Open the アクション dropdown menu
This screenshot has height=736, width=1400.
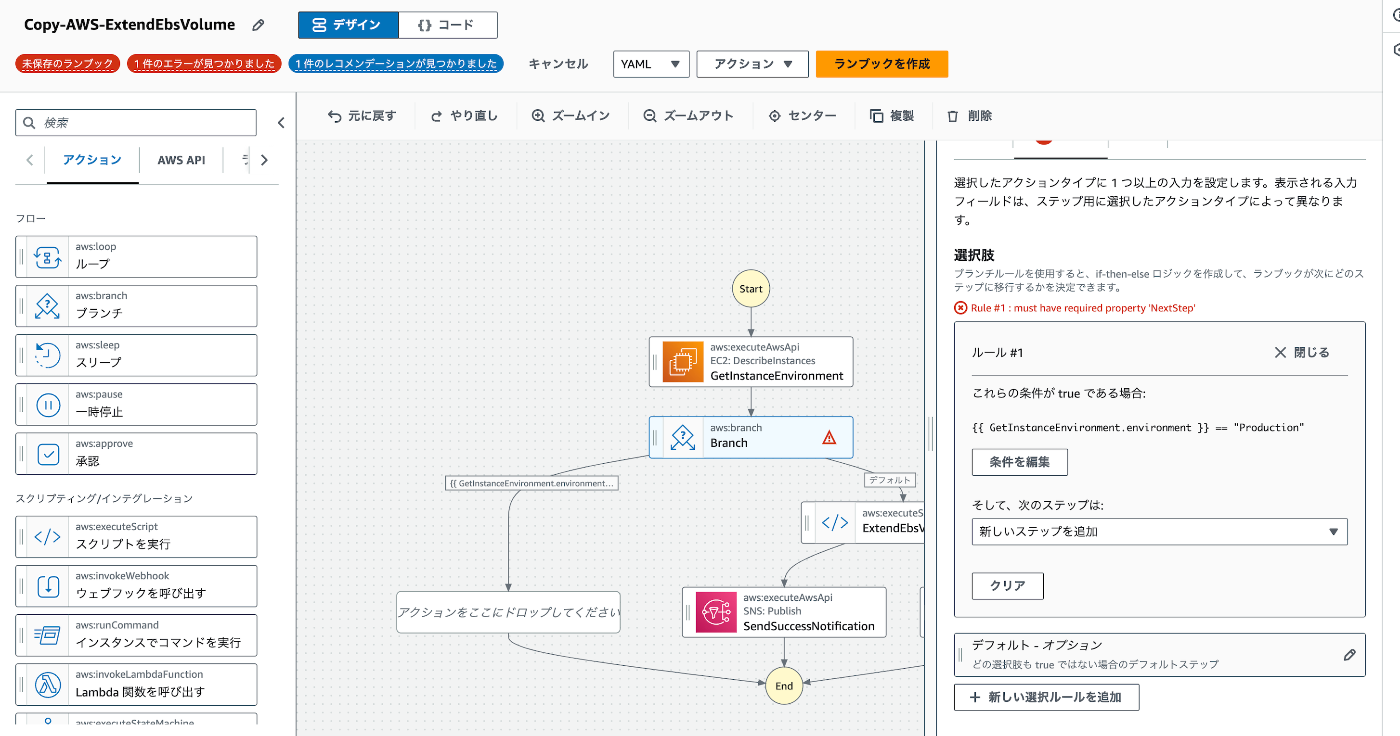[x=752, y=64]
